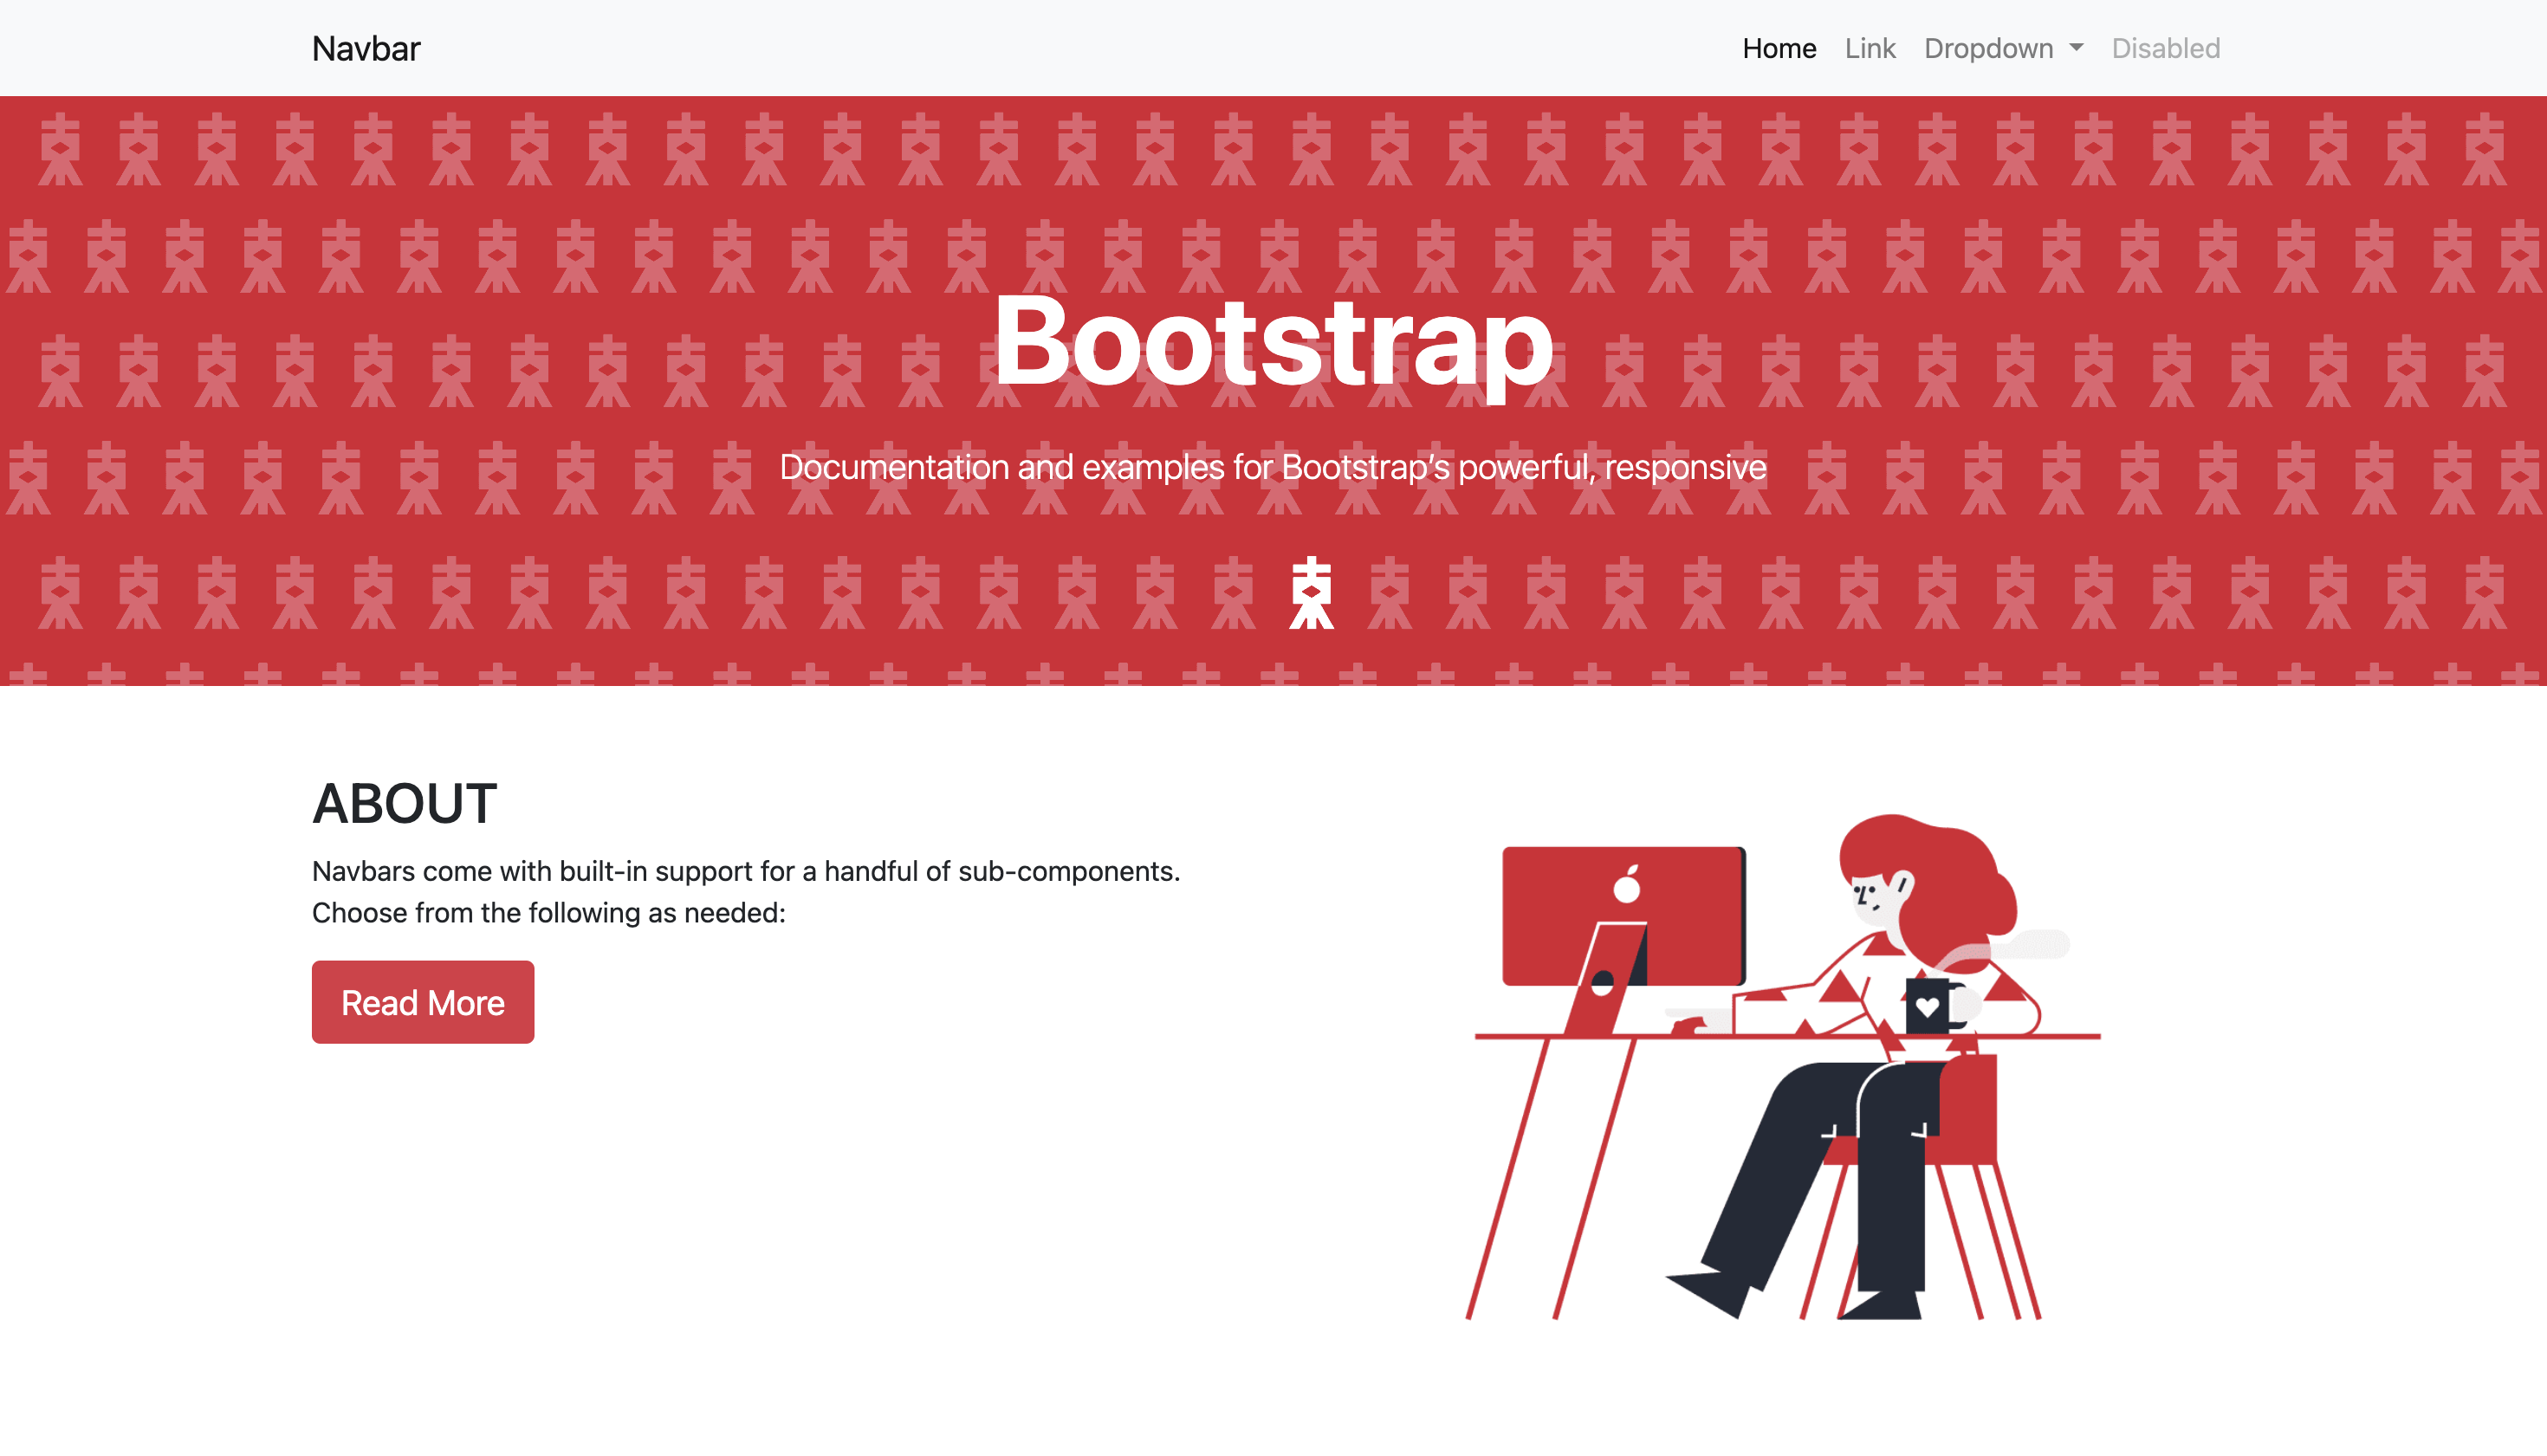This screenshot has height=1456, width=2547.
Task: Click the Navbar brand link
Action: coord(366,48)
